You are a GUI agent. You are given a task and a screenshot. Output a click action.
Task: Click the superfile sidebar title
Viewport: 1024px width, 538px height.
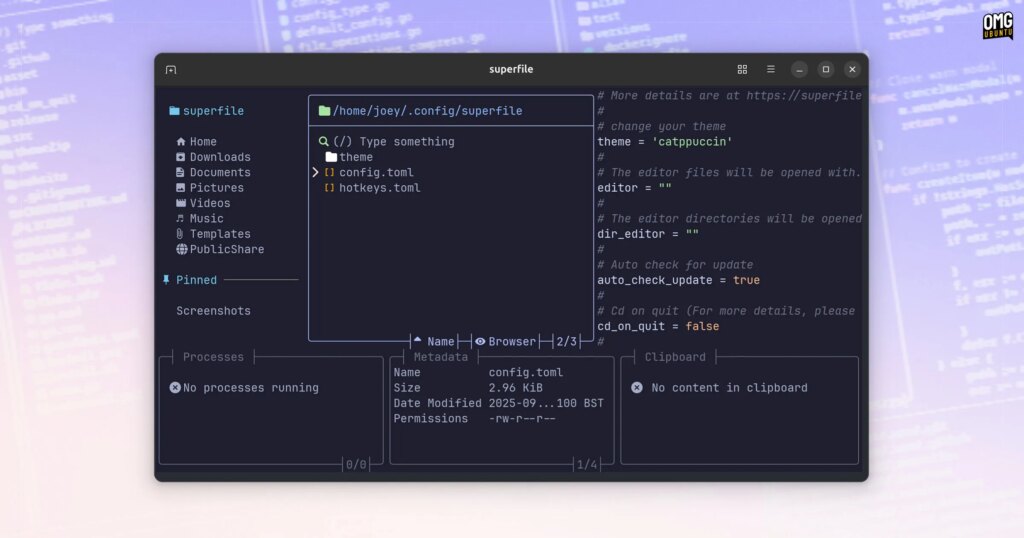[214, 111]
